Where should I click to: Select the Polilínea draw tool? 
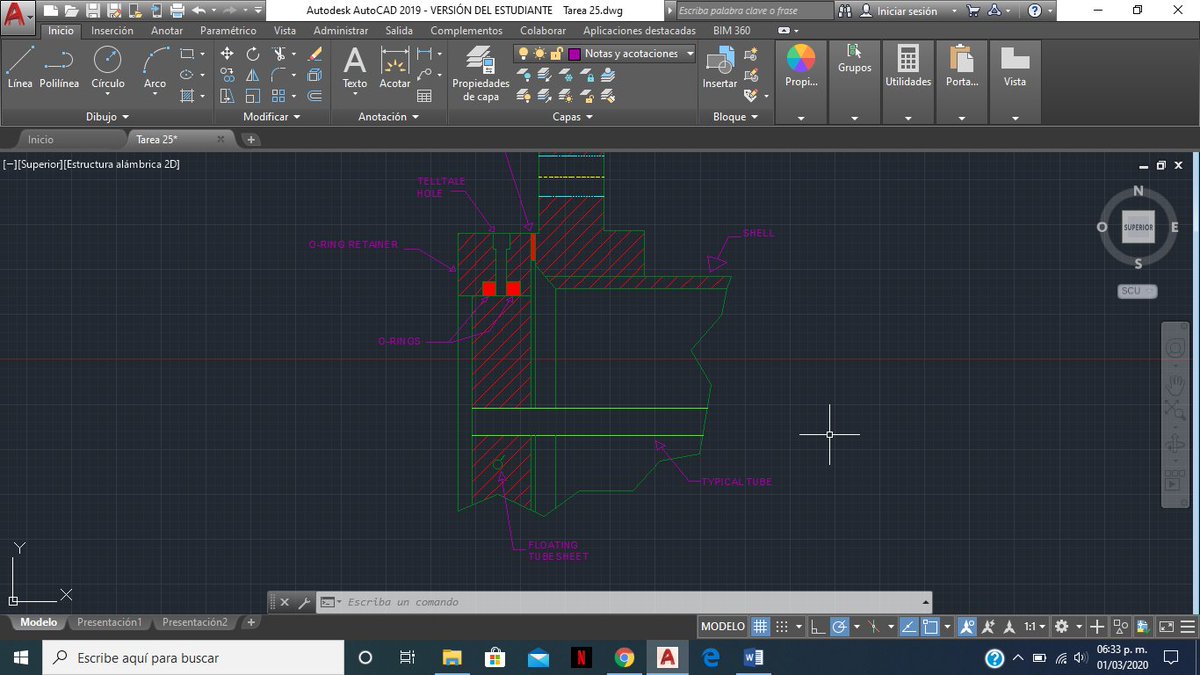60,68
